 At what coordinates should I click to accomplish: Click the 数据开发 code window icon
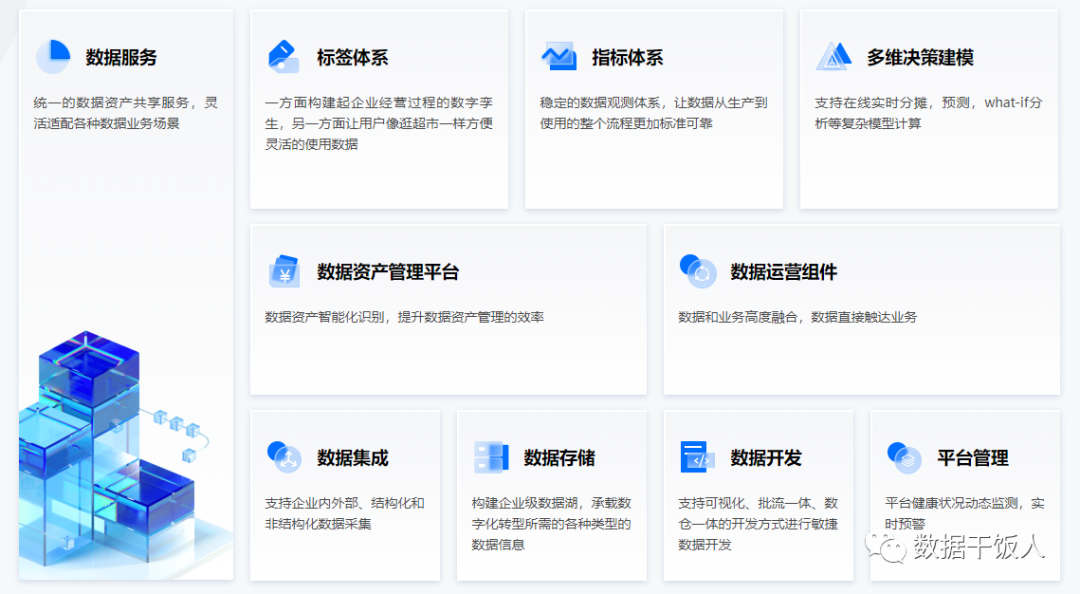click(x=698, y=457)
